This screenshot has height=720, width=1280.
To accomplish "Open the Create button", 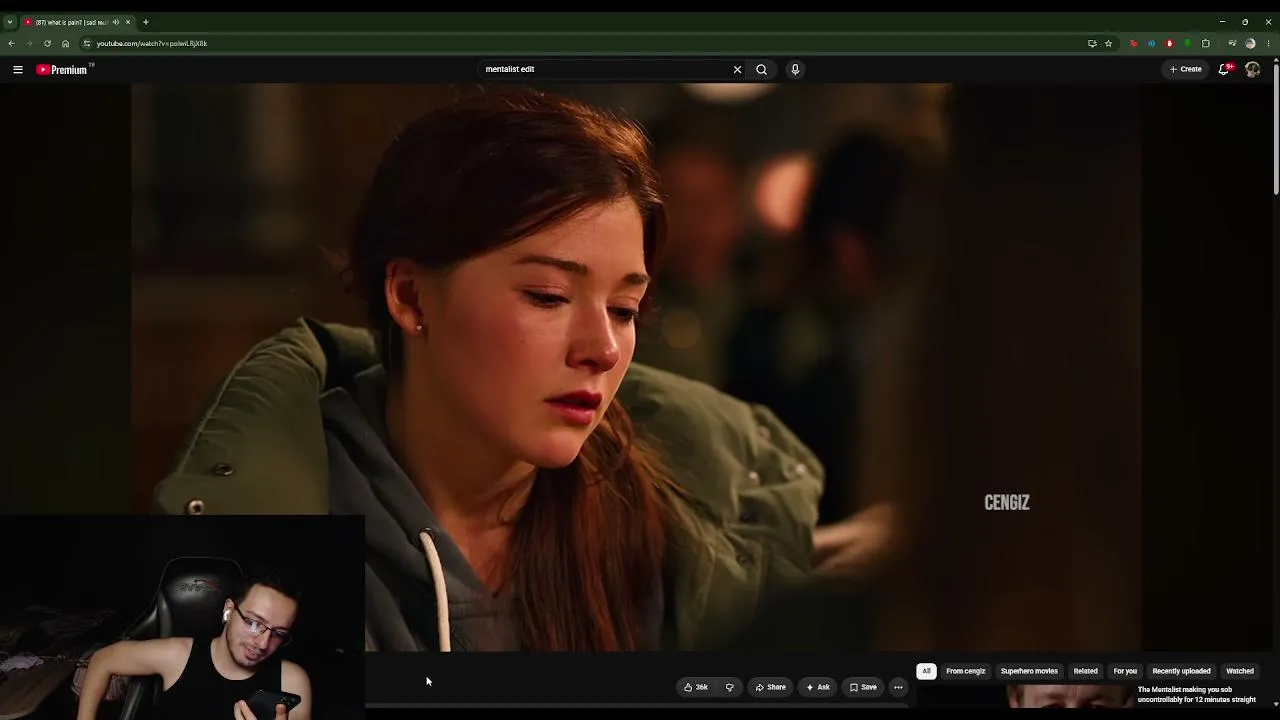I will coord(1186,69).
